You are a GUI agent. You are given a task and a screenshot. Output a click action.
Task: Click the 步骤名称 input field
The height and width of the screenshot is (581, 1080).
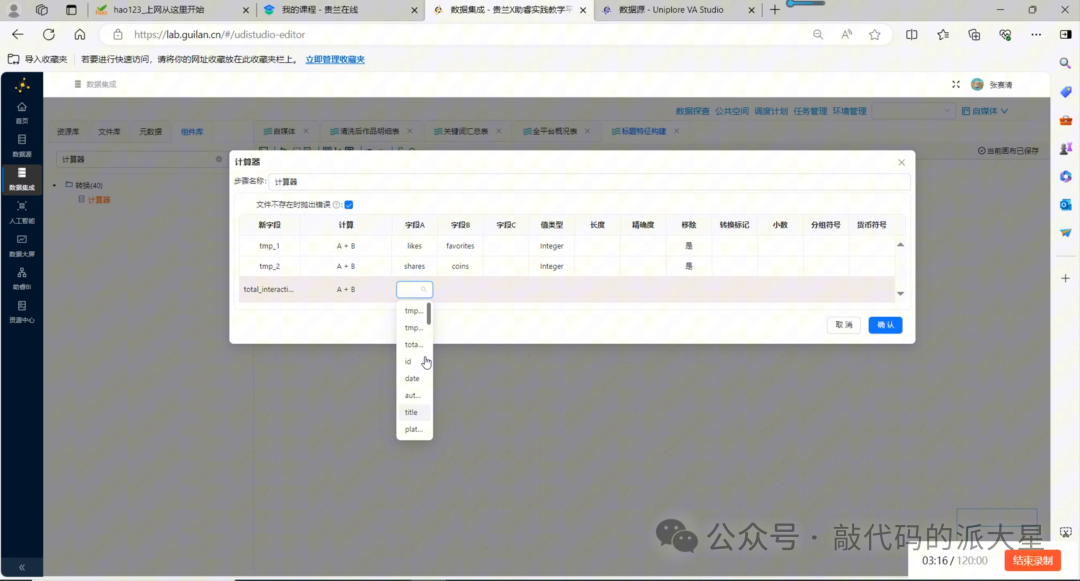589,182
